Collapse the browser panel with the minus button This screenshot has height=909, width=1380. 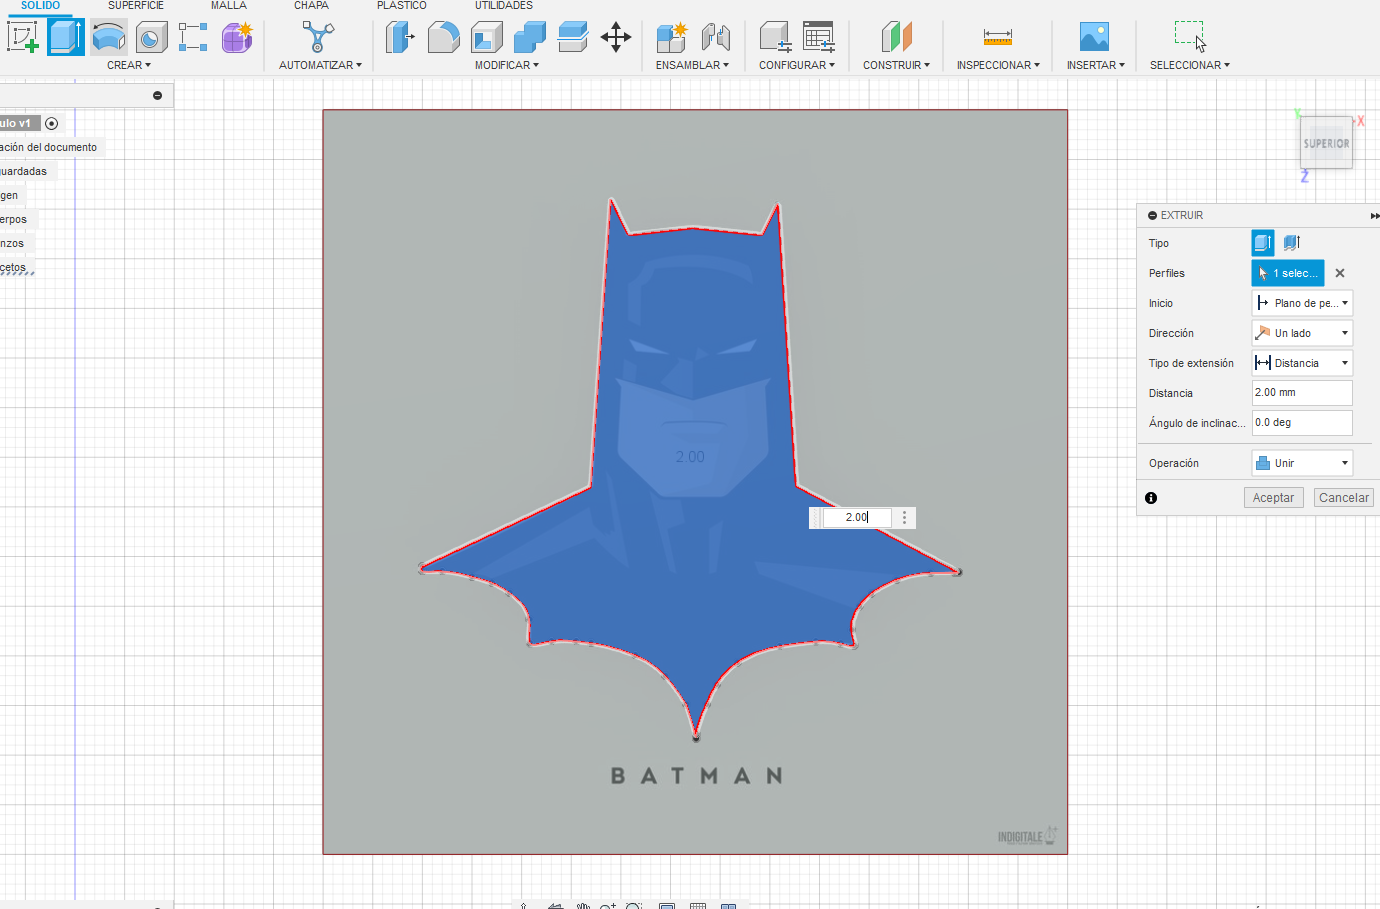click(157, 96)
